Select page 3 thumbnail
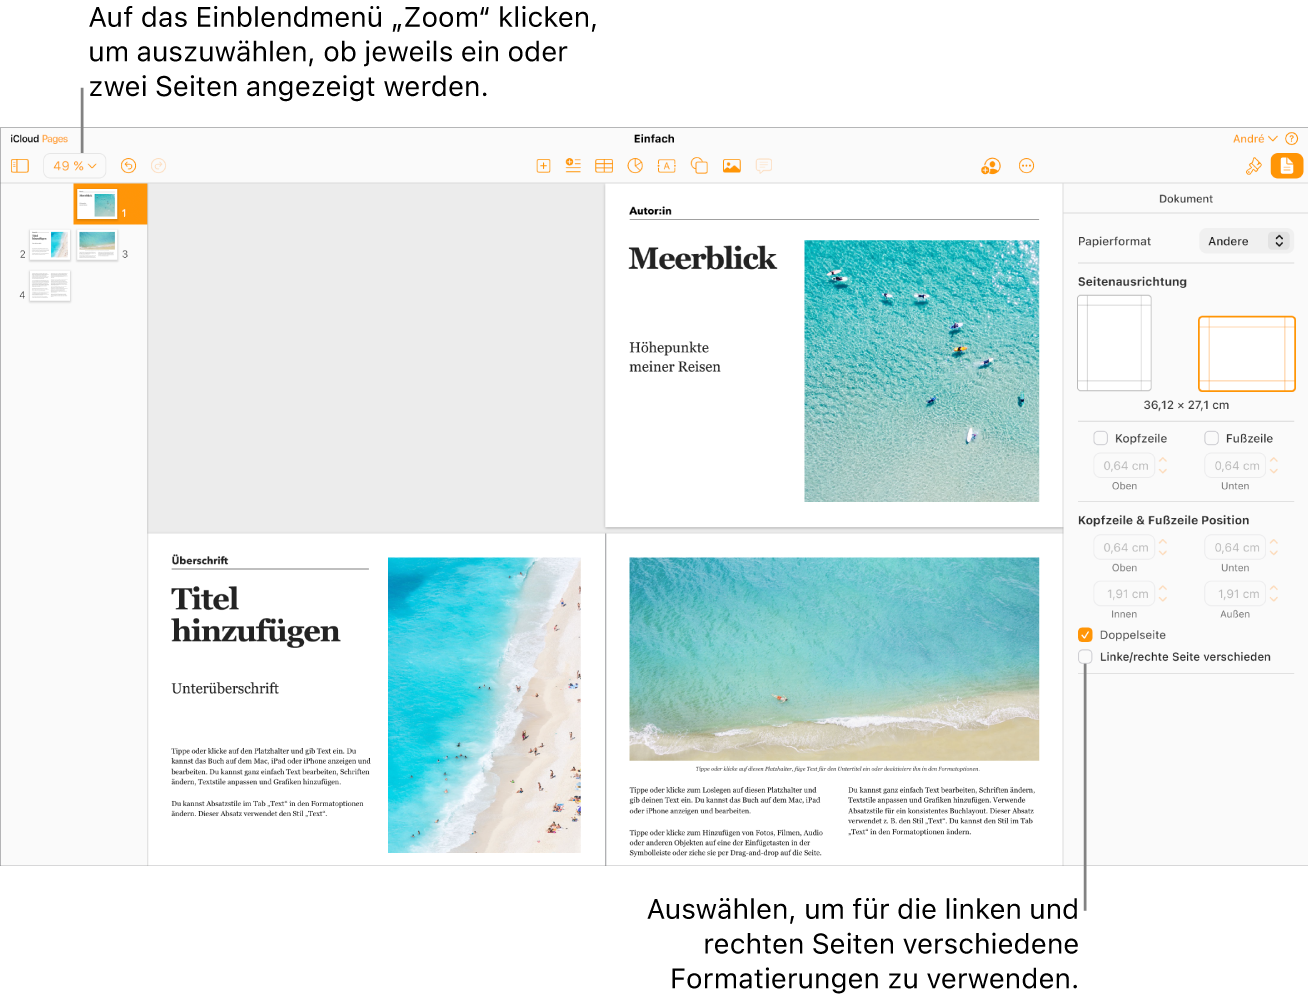 (97, 245)
